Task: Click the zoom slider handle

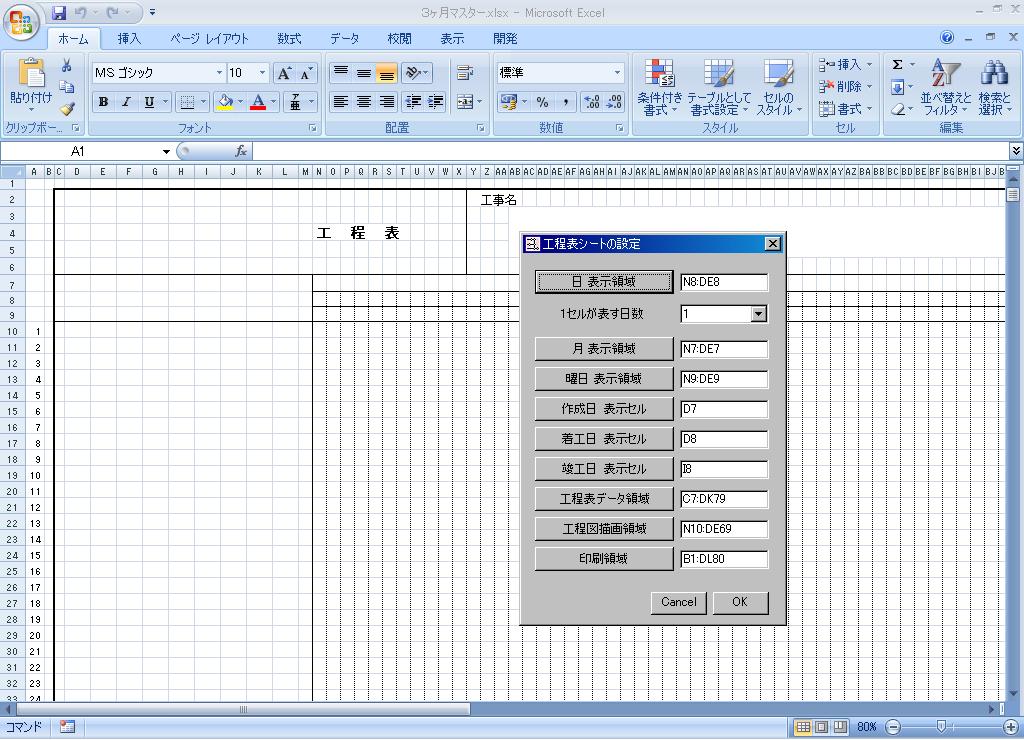Action: [941, 727]
